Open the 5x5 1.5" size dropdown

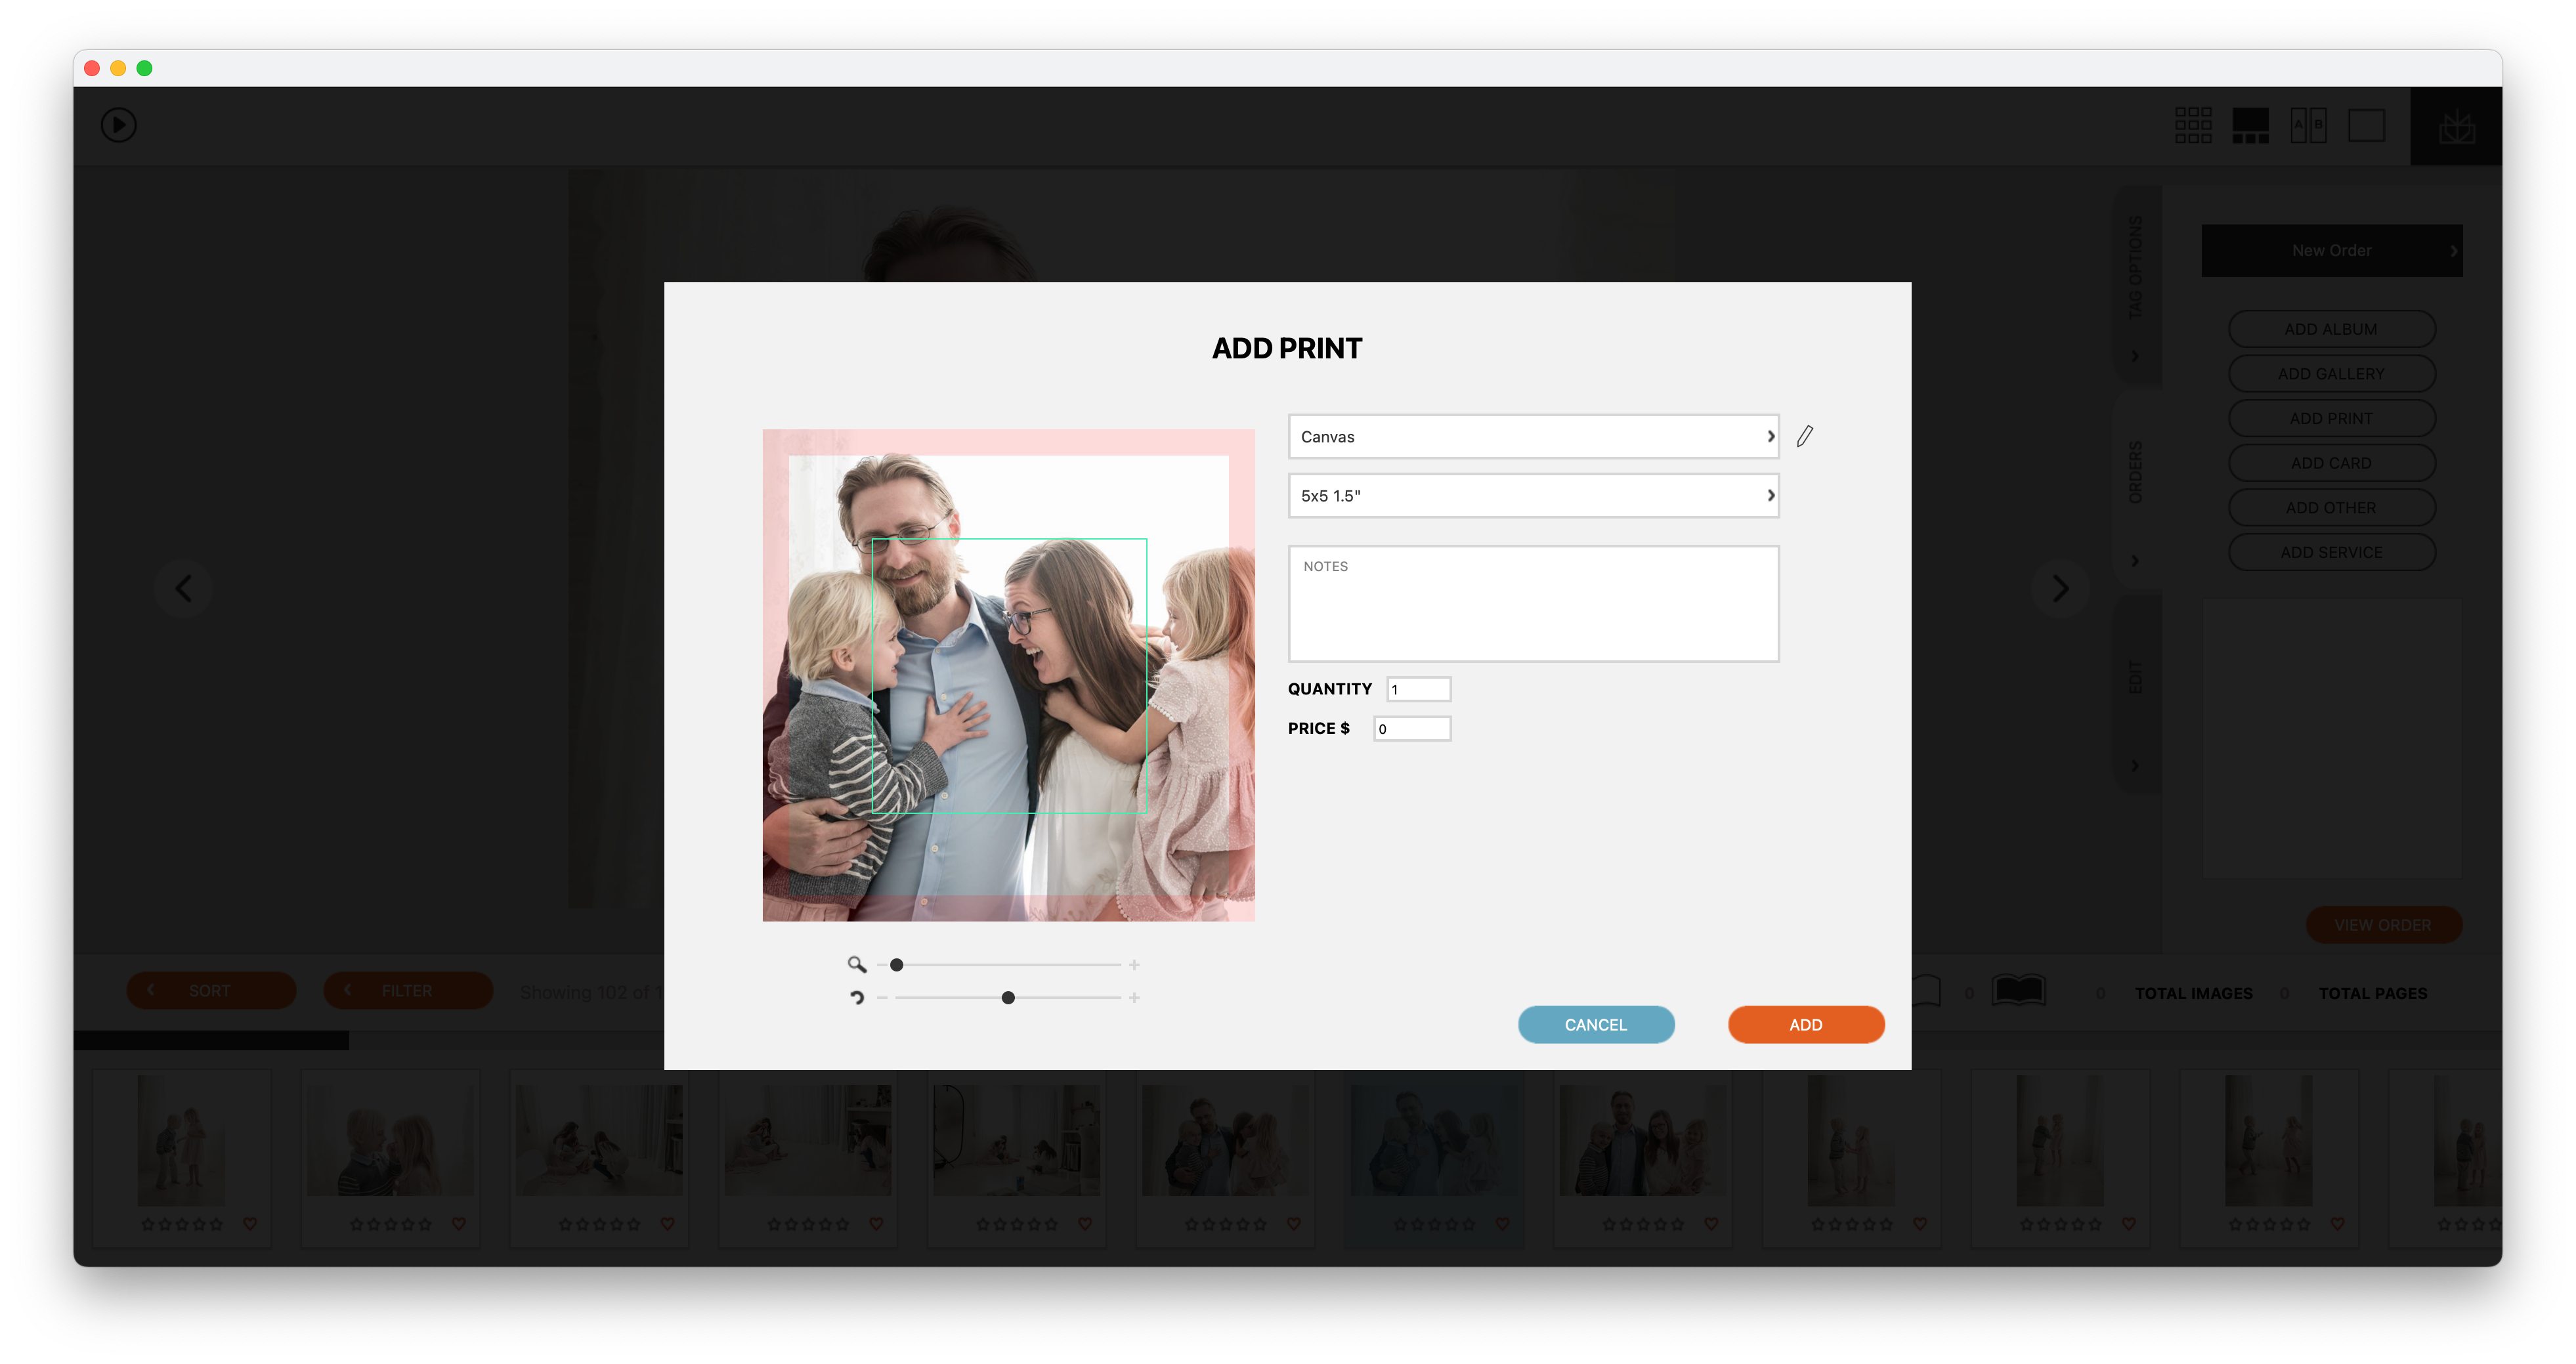pos(1533,495)
